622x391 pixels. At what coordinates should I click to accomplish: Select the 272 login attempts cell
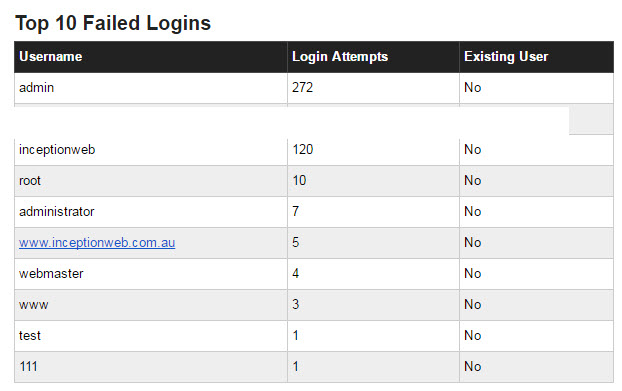373,88
